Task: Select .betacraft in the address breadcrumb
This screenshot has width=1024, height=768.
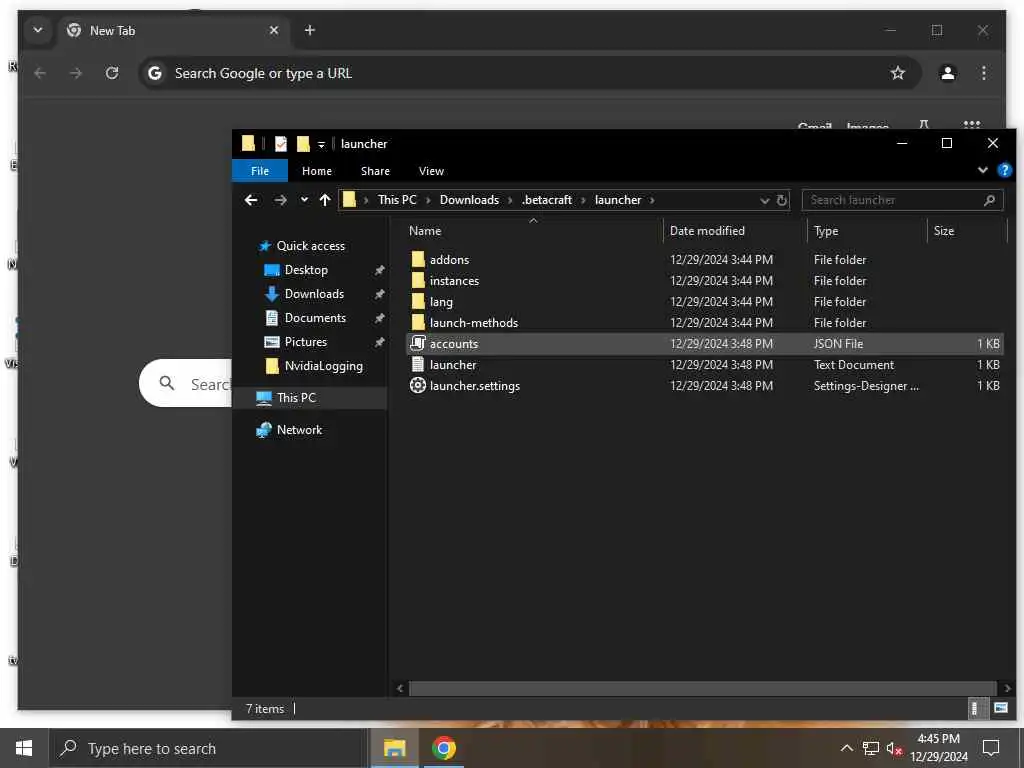Action: point(547,200)
